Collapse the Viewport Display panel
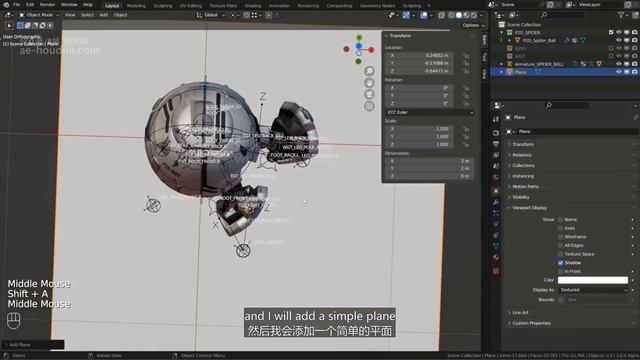The height and width of the screenshot is (360, 640). (529, 208)
